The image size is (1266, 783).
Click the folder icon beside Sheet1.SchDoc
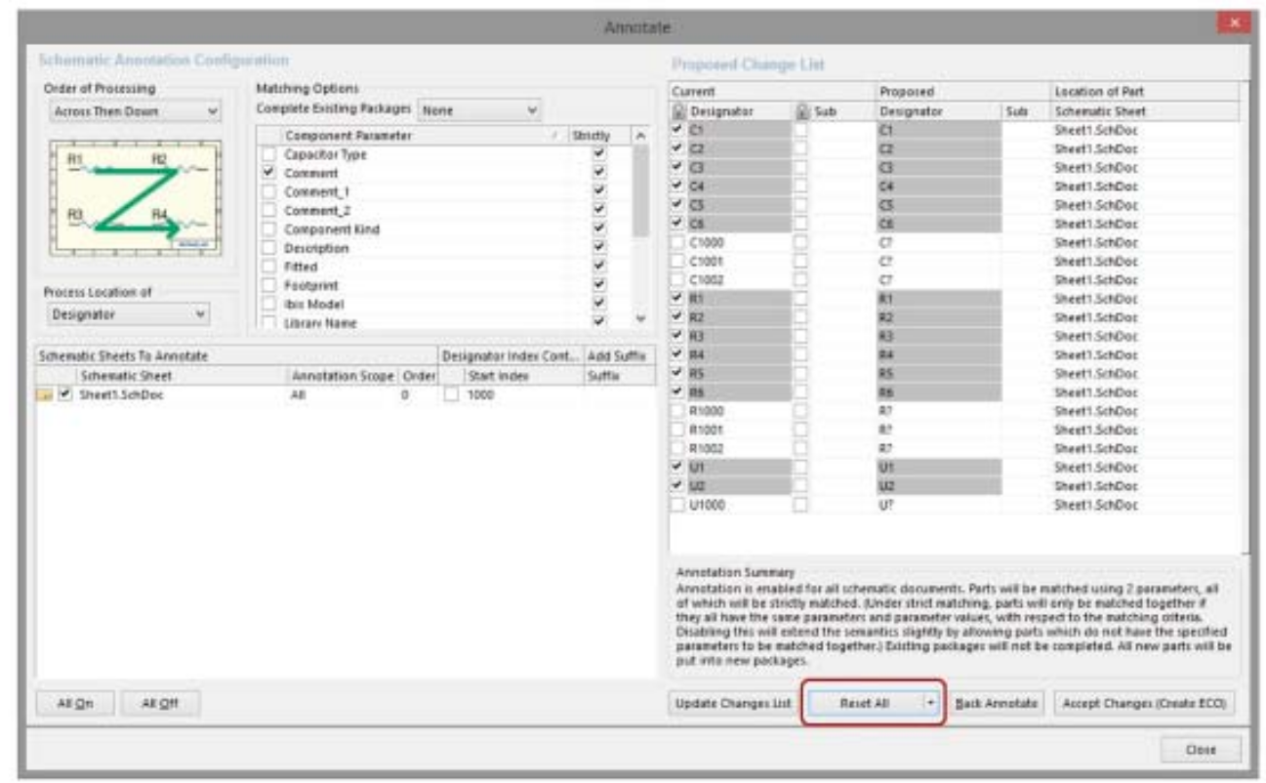click(46, 395)
